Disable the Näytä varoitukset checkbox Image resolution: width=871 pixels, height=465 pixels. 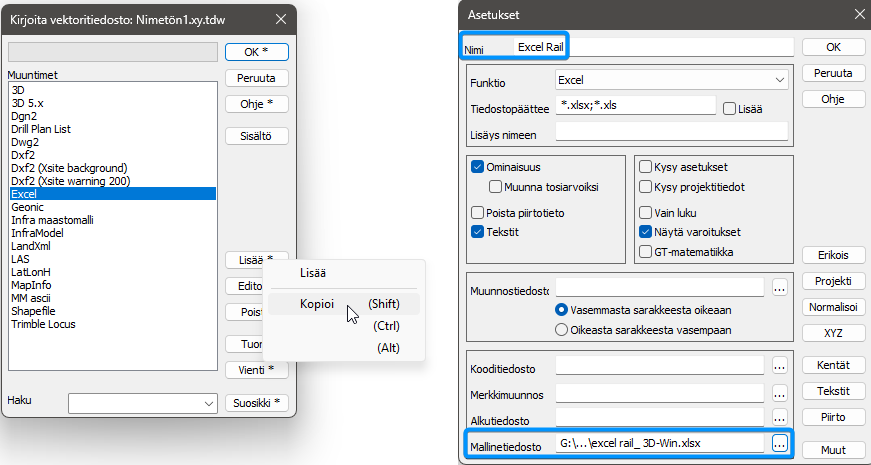(646, 231)
